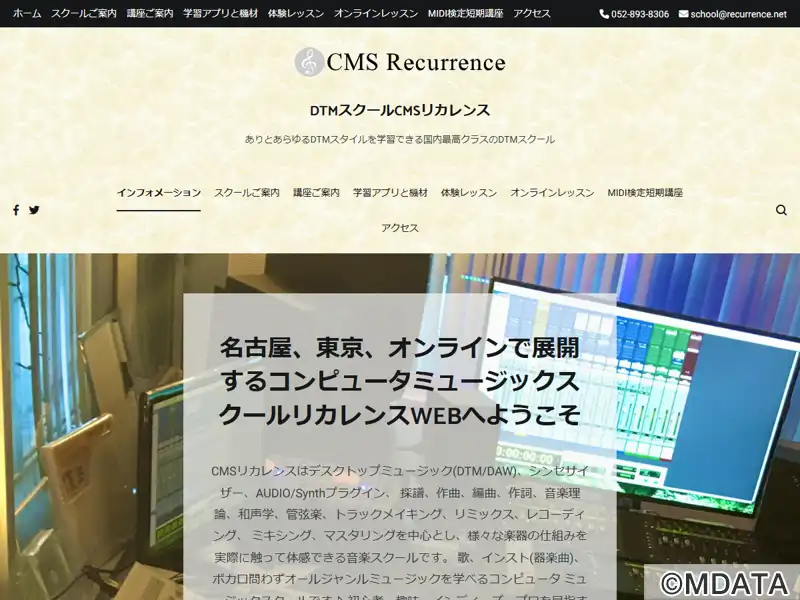
Task: Select 学習アプリと機材 in the main menu
Action: pos(390,193)
